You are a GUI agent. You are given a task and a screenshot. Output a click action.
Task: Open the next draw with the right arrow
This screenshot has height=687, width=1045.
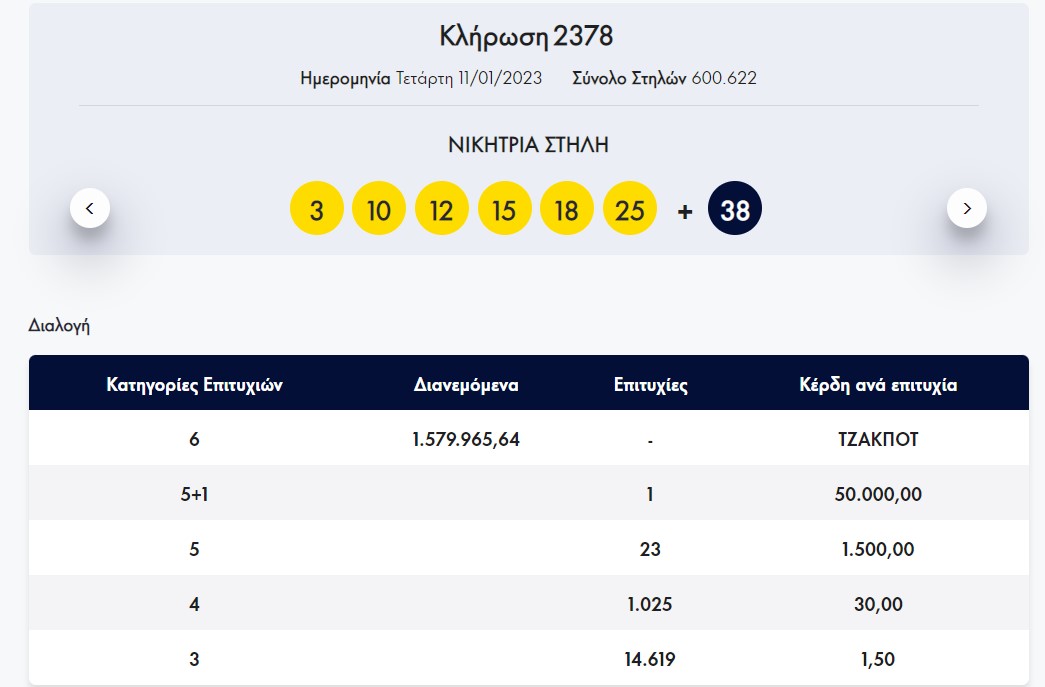pos(966,207)
